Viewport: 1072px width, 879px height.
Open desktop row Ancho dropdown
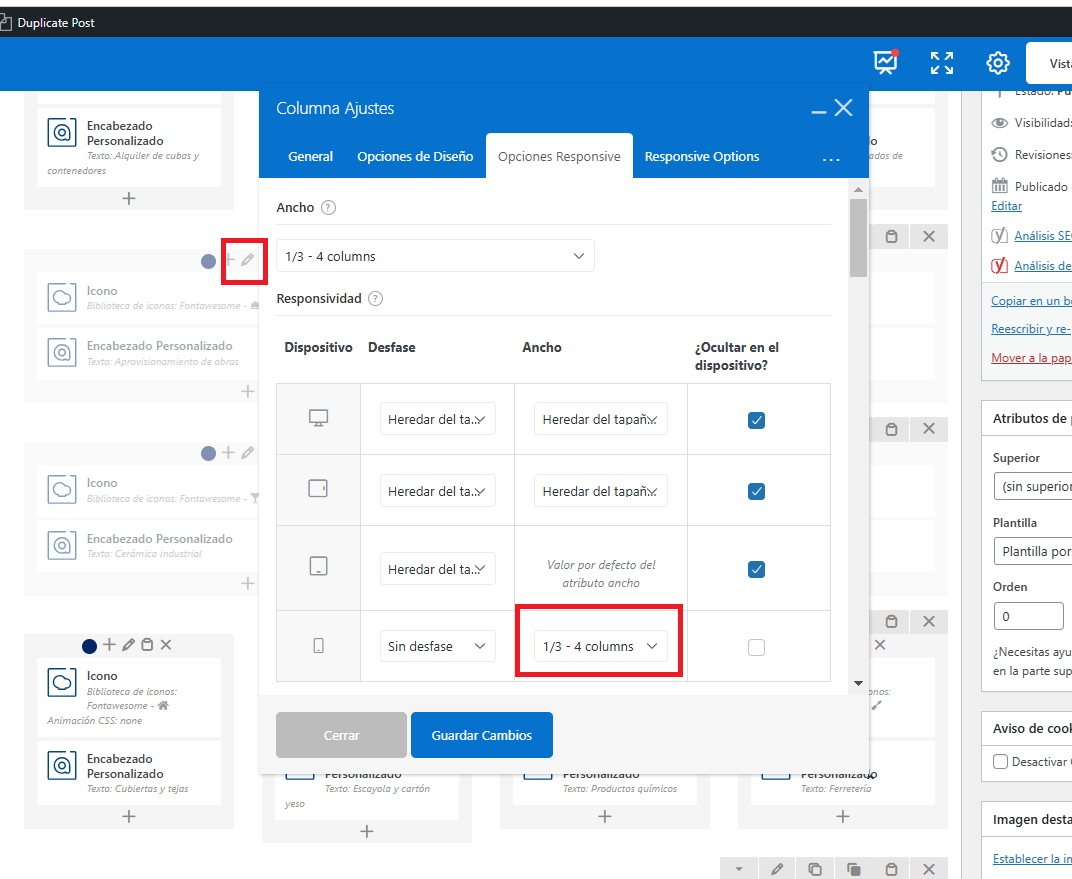point(600,419)
